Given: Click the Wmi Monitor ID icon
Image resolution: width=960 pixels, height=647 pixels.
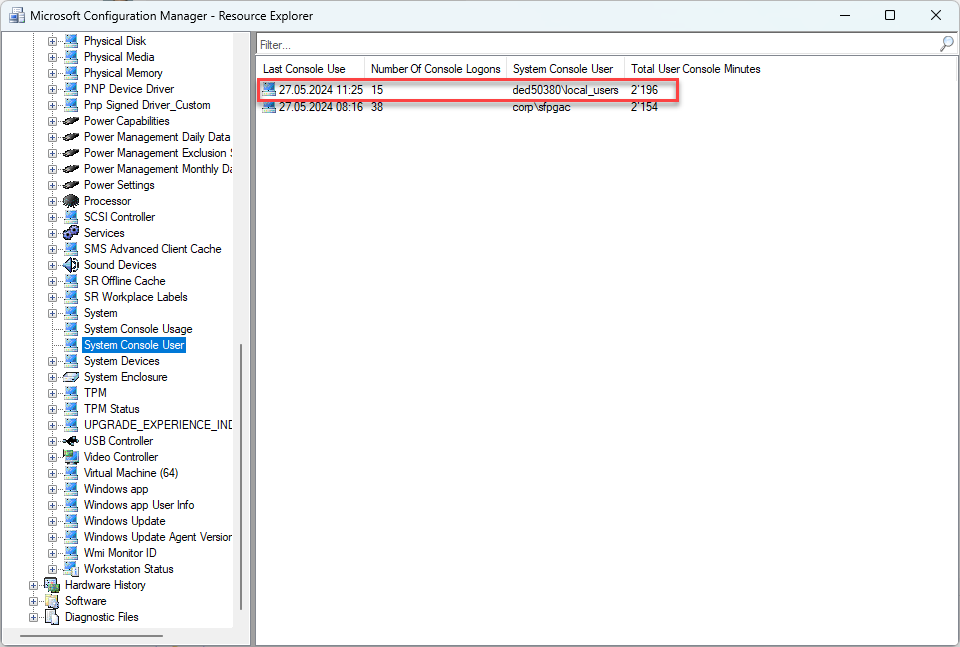Looking at the screenshot, I should coord(71,553).
